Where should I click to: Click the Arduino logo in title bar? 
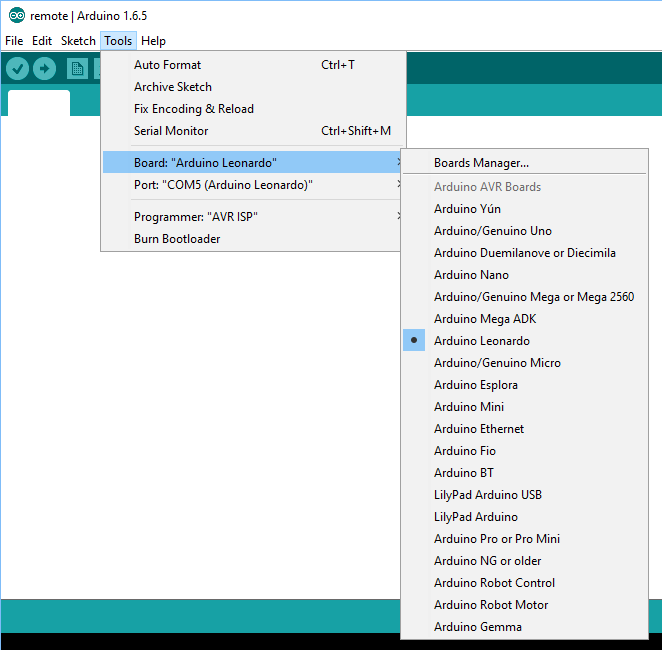tap(16, 16)
